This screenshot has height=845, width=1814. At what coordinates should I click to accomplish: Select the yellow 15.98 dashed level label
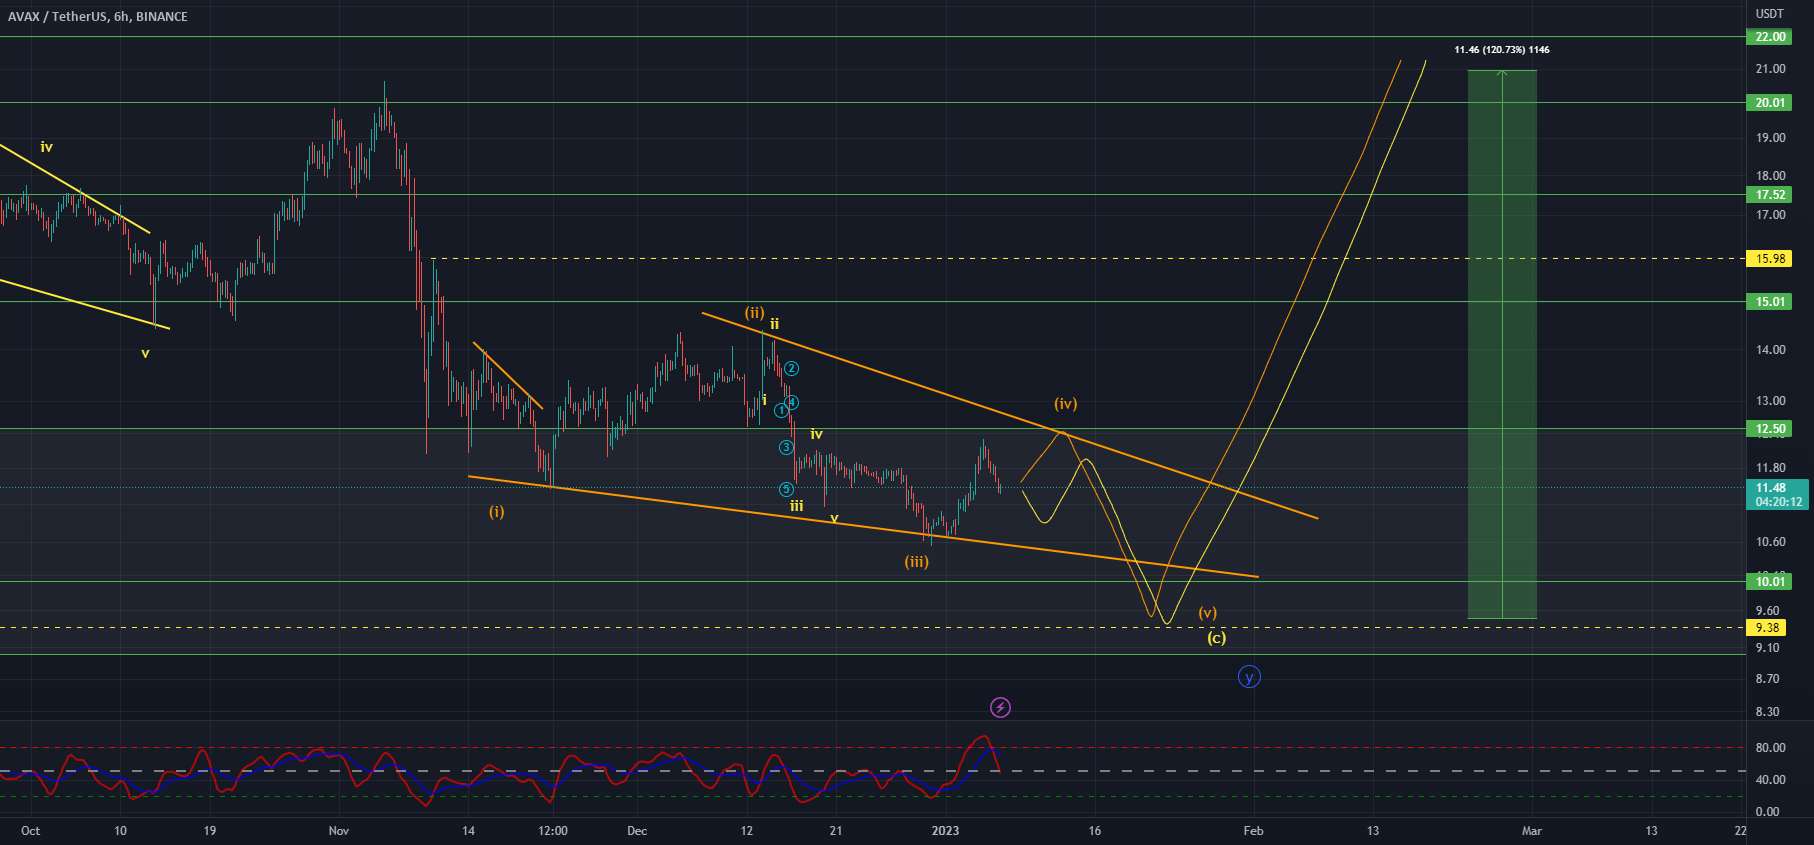1770,259
